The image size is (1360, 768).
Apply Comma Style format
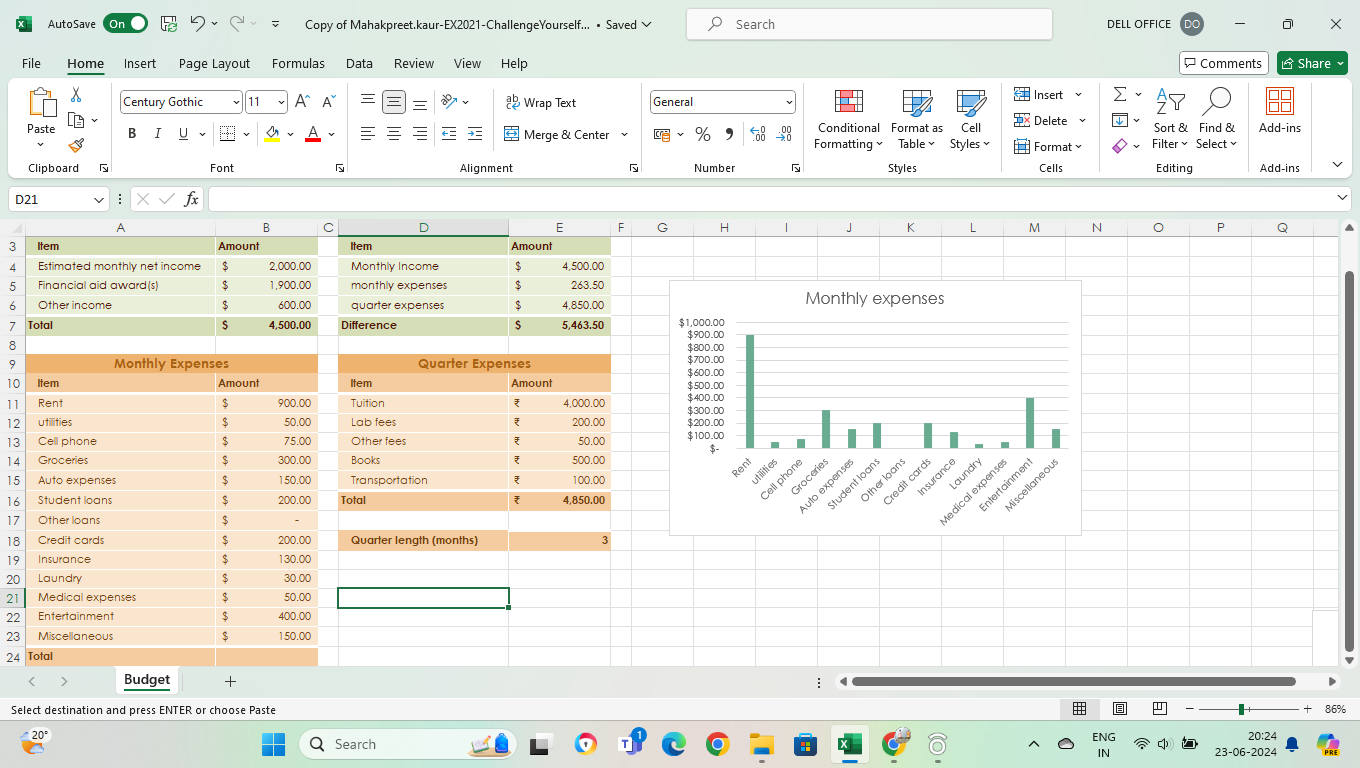point(728,134)
